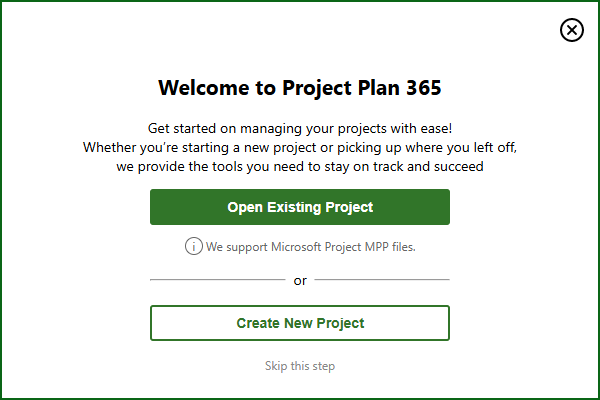
Task: Click the Open Existing Project button
Action: coord(300,207)
